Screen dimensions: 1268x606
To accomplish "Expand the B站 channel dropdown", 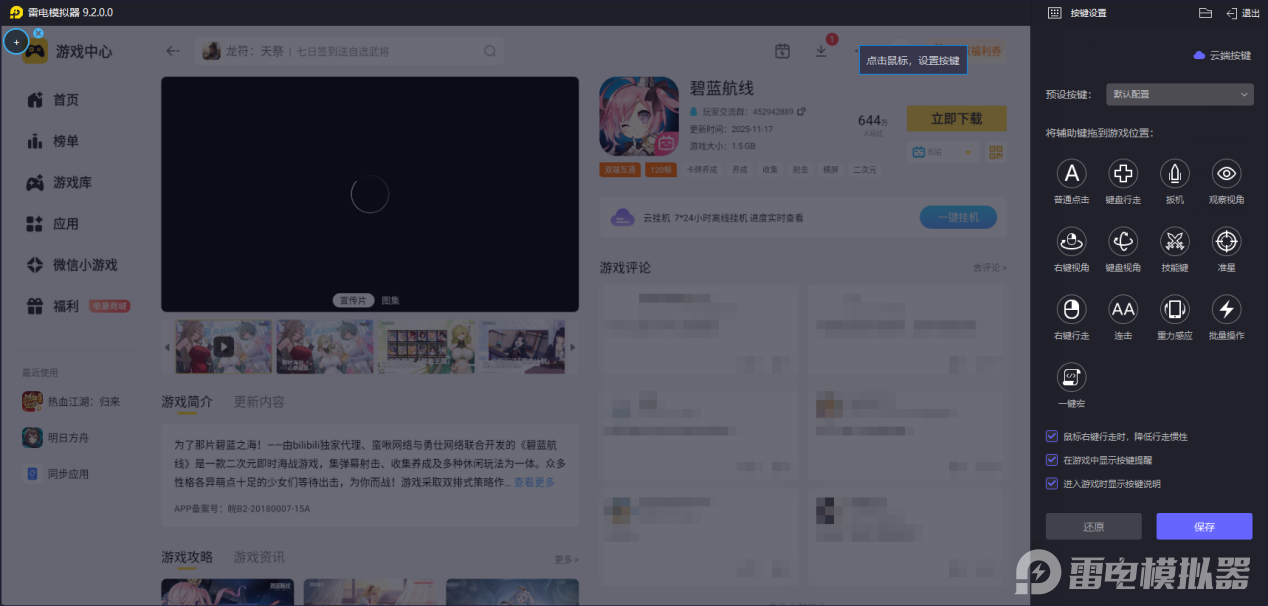I will pos(941,152).
